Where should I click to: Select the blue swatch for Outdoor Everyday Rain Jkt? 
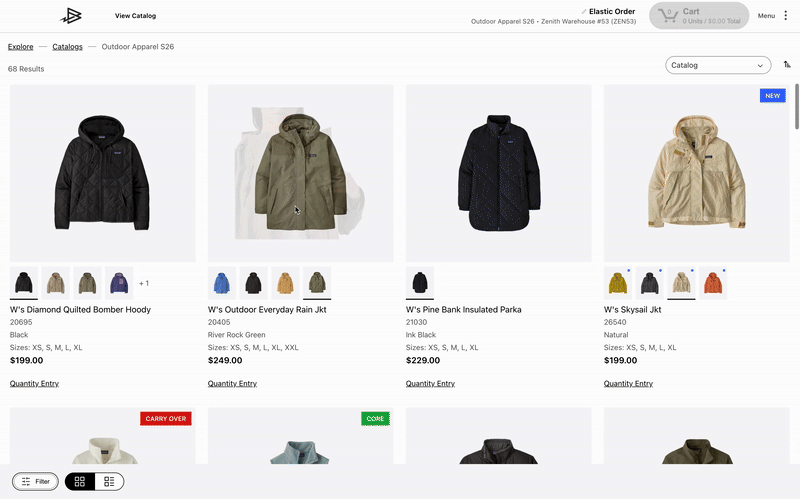pyautogui.click(x=222, y=283)
